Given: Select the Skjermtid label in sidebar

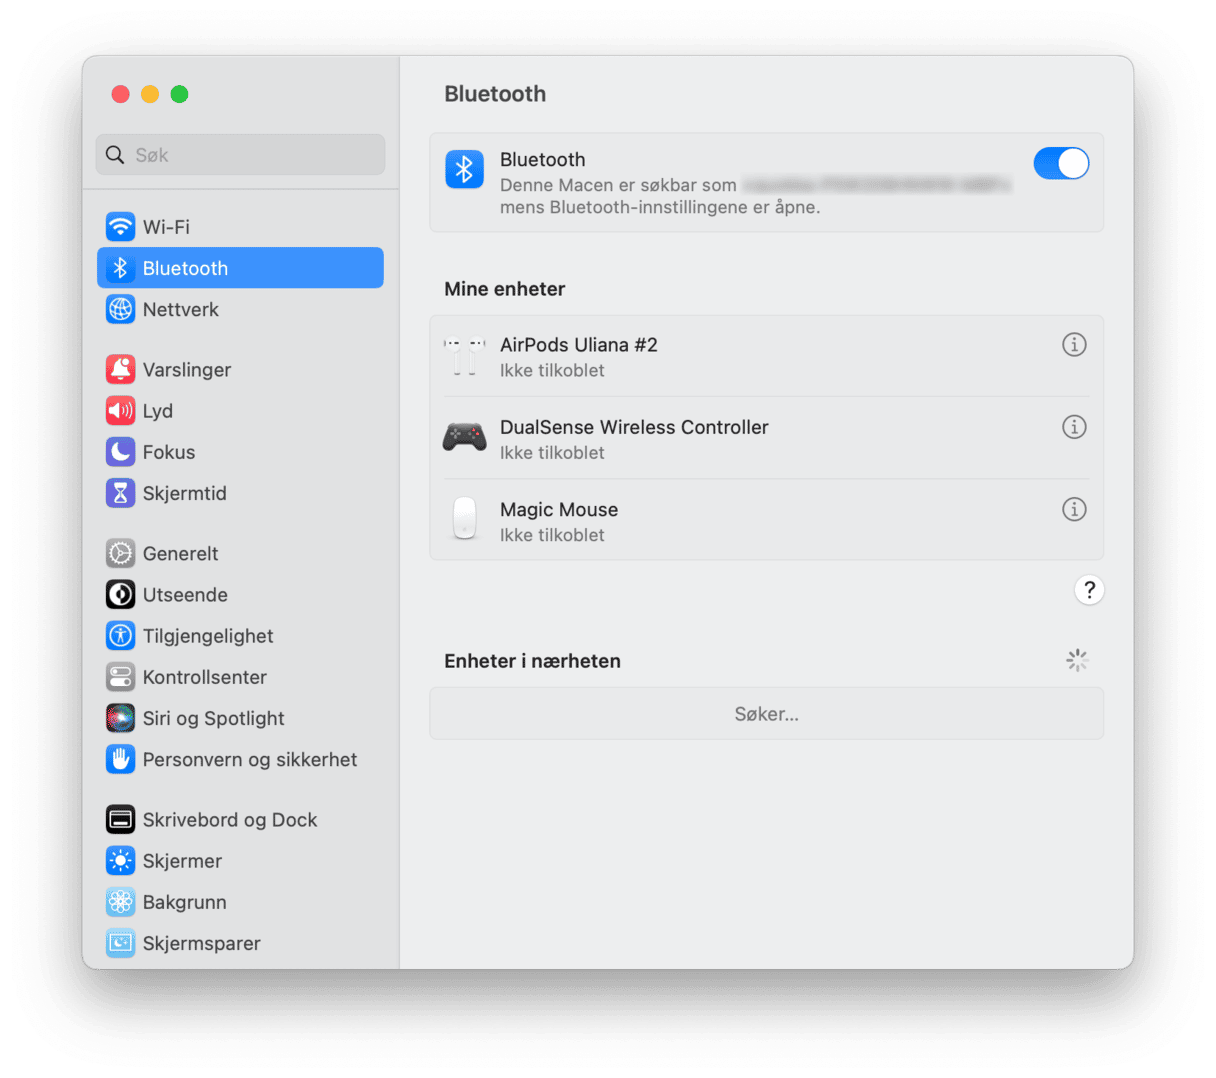Looking at the screenshot, I should click(185, 493).
